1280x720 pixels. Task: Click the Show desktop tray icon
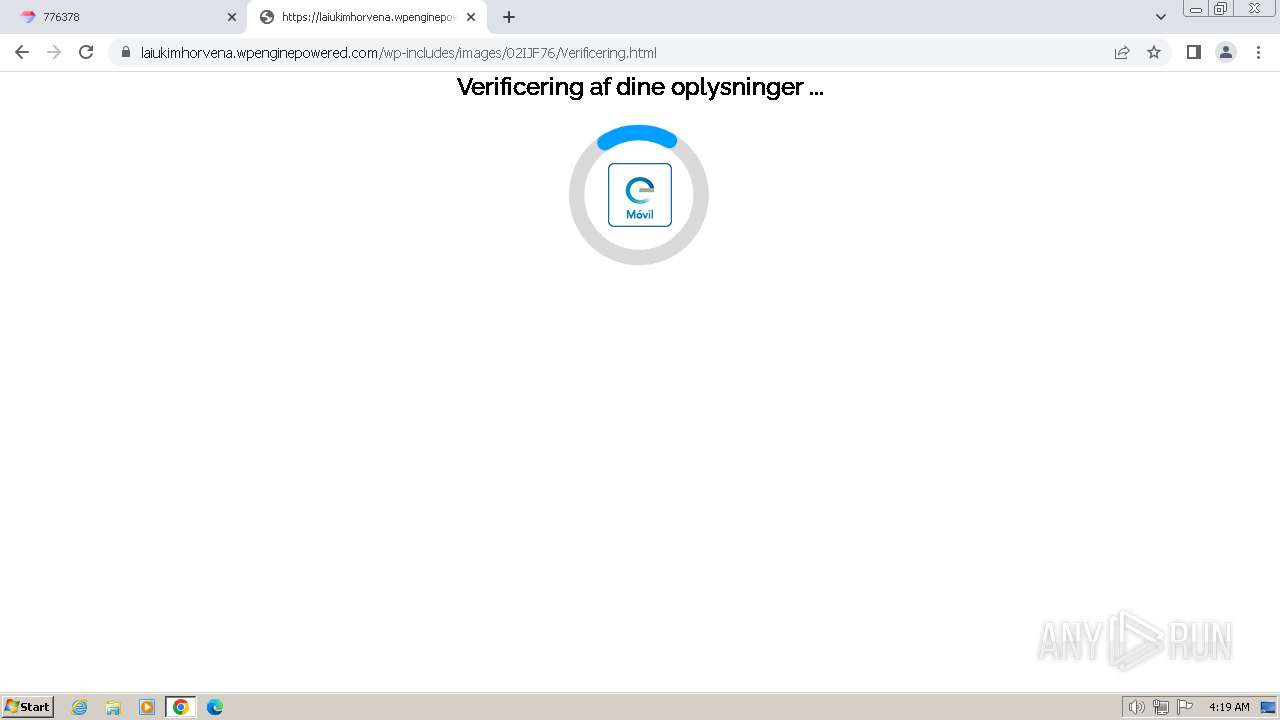pyautogui.click(x=1268, y=707)
